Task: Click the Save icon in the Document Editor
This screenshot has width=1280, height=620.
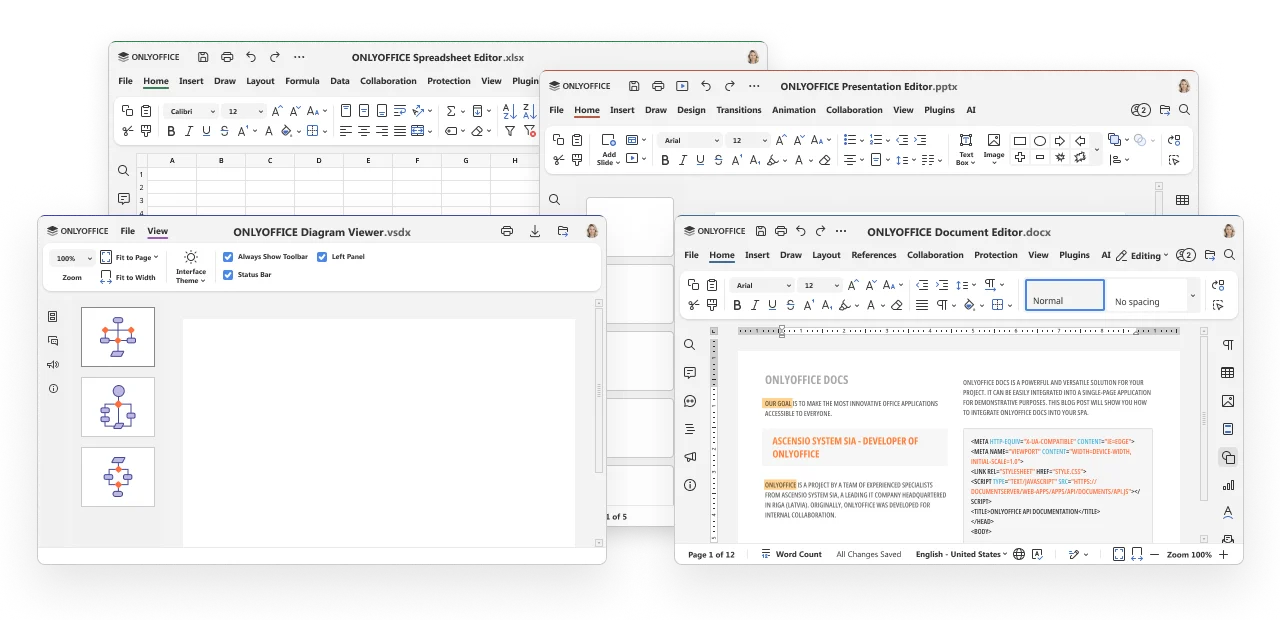Action: (x=762, y=231)
